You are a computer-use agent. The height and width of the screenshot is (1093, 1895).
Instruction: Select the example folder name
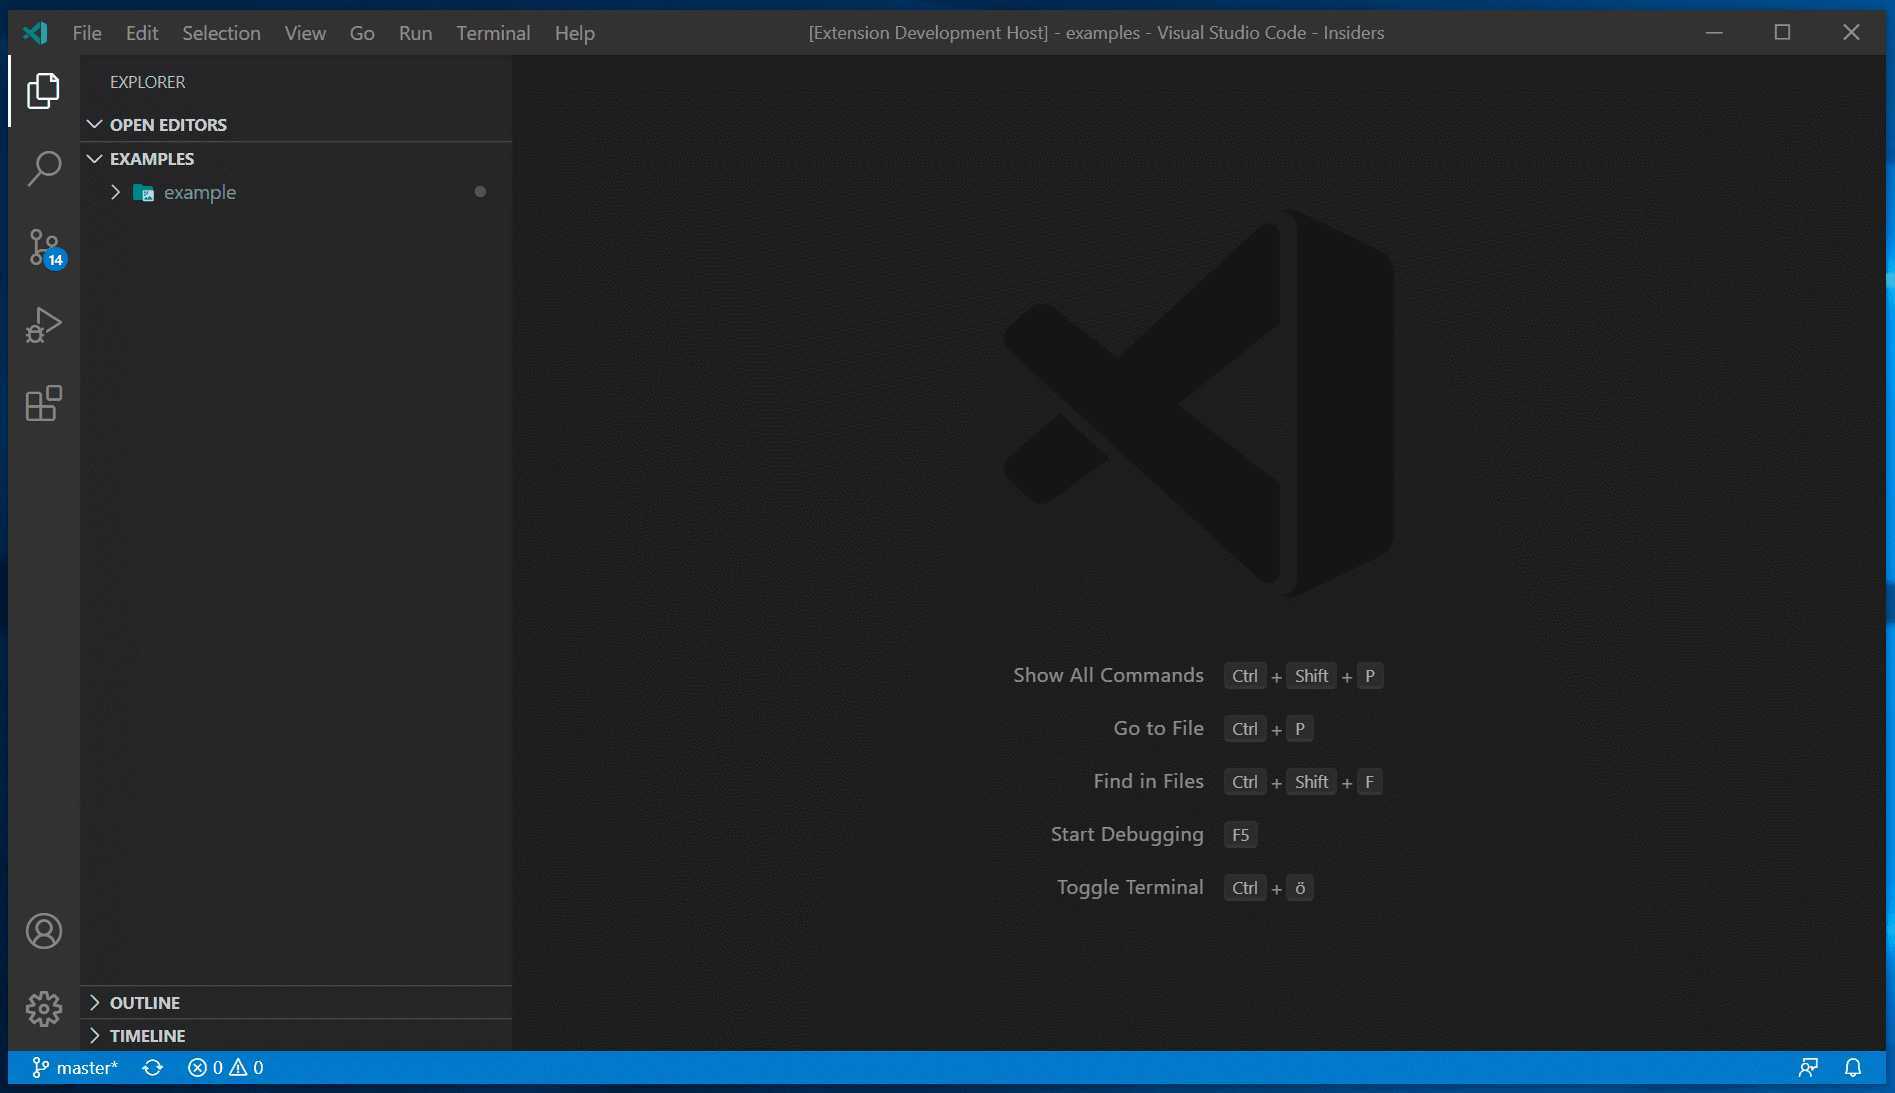200,192
